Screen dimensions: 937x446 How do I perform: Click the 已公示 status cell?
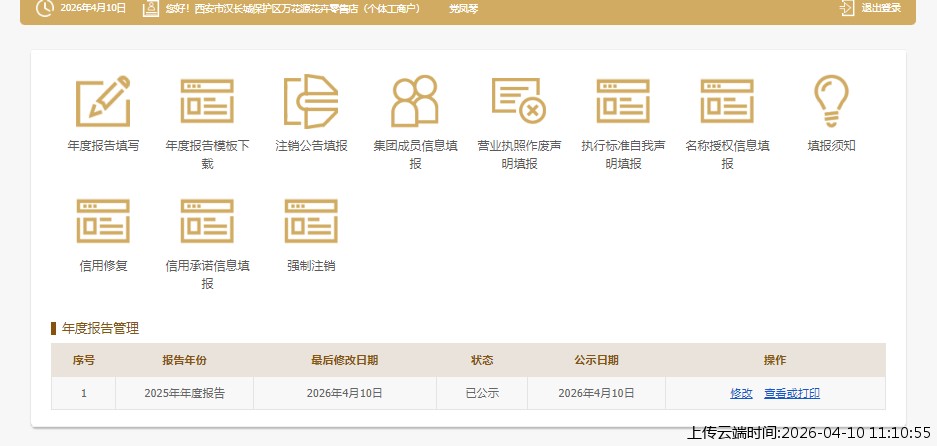pyautogui.click(x=482, y=393)
